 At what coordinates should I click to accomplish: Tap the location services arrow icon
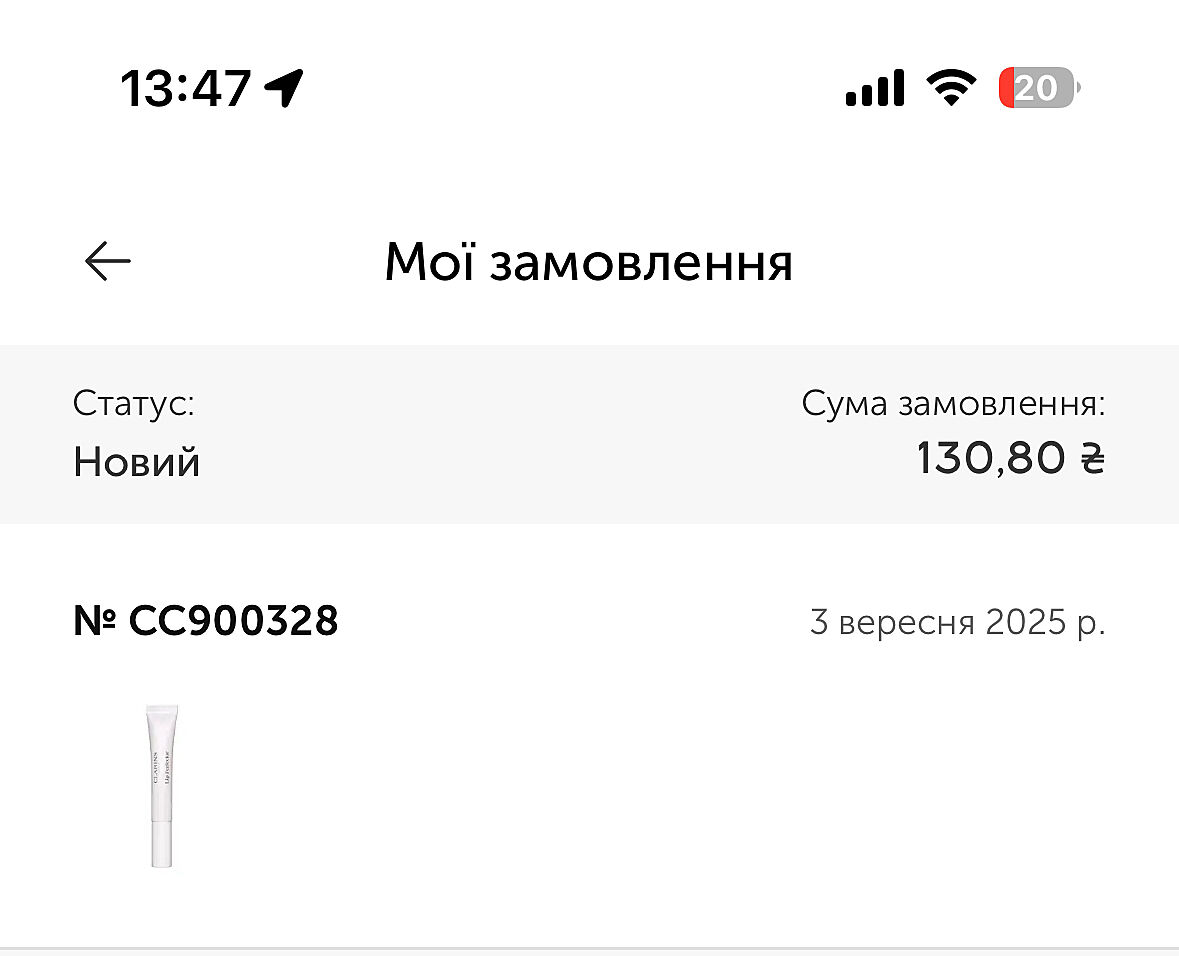click(284, 88)
